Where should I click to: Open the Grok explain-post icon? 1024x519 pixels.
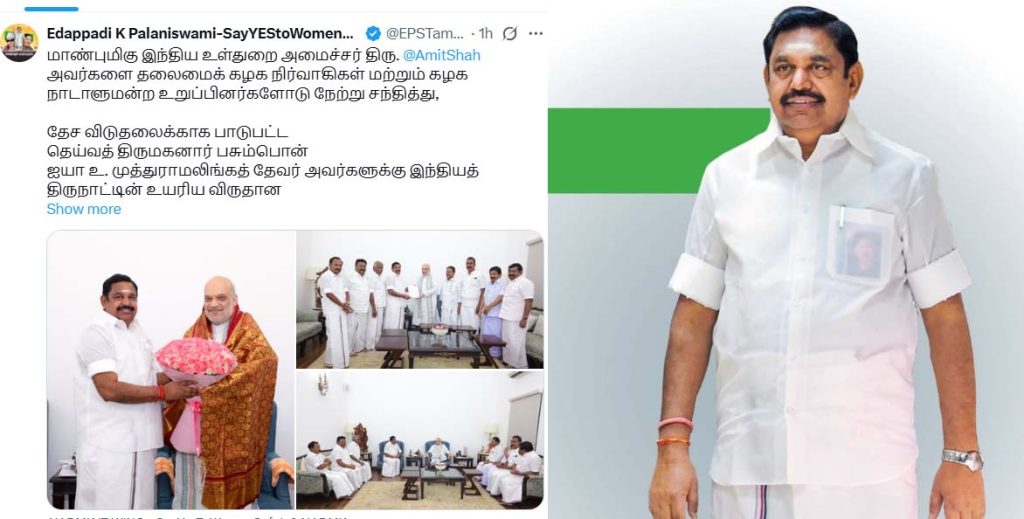point(510,33)
